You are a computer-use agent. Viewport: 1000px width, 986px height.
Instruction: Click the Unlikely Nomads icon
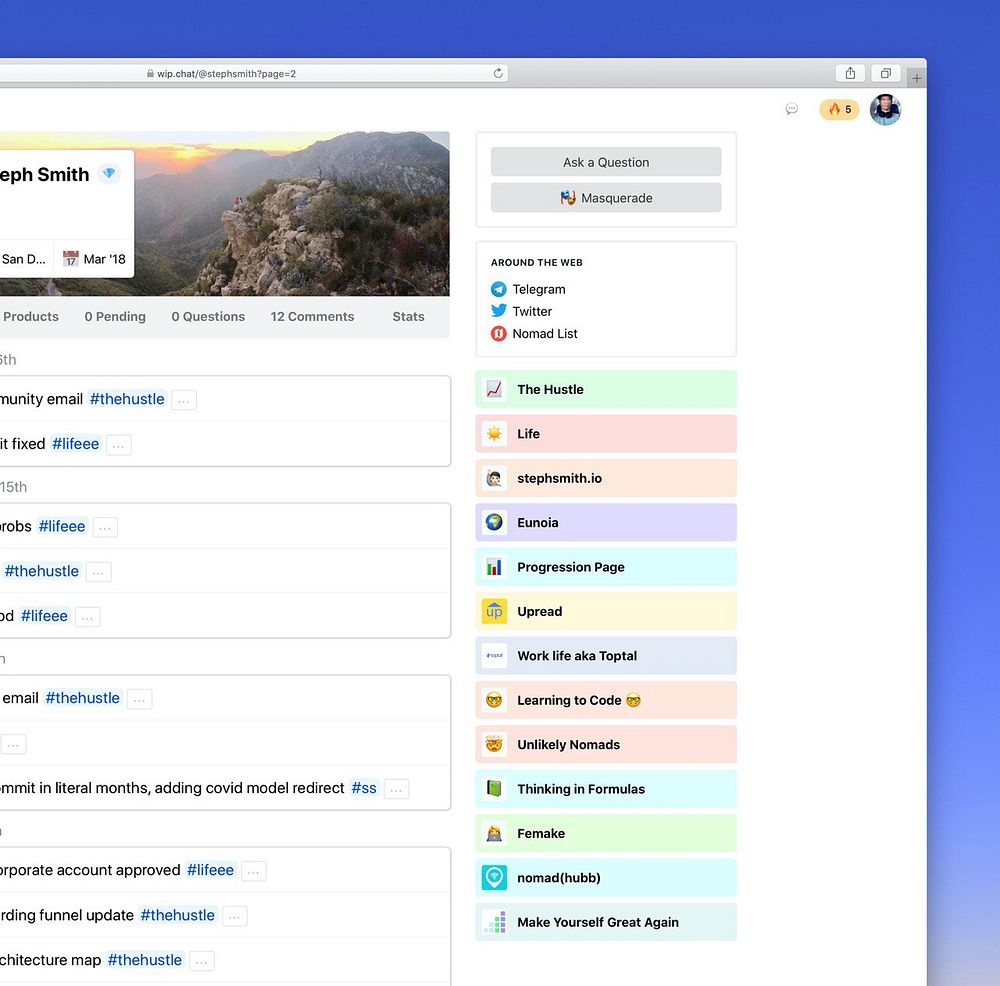[x=494, y=744]
